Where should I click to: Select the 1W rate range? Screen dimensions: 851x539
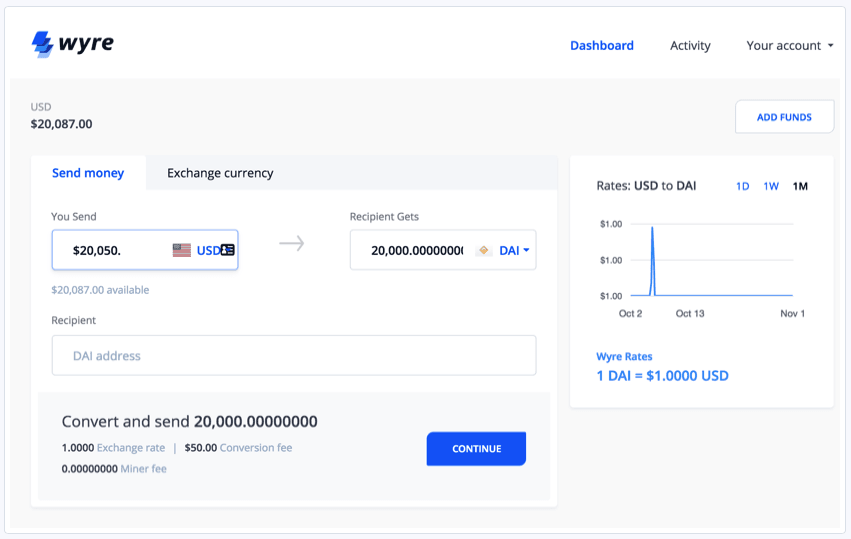771,186
